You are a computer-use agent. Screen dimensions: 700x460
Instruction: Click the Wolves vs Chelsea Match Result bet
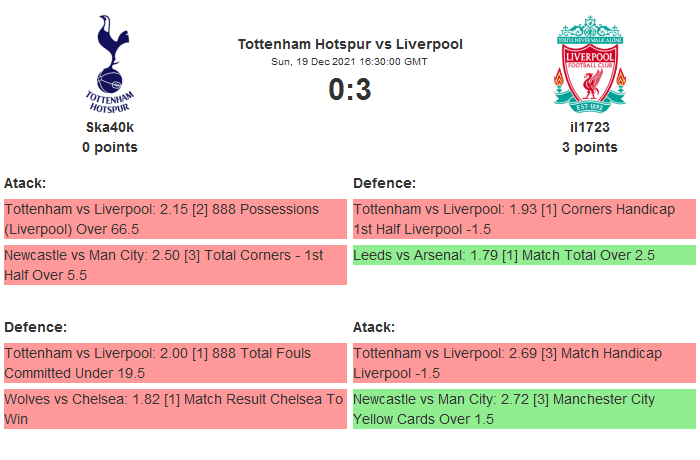pos(174,409)
